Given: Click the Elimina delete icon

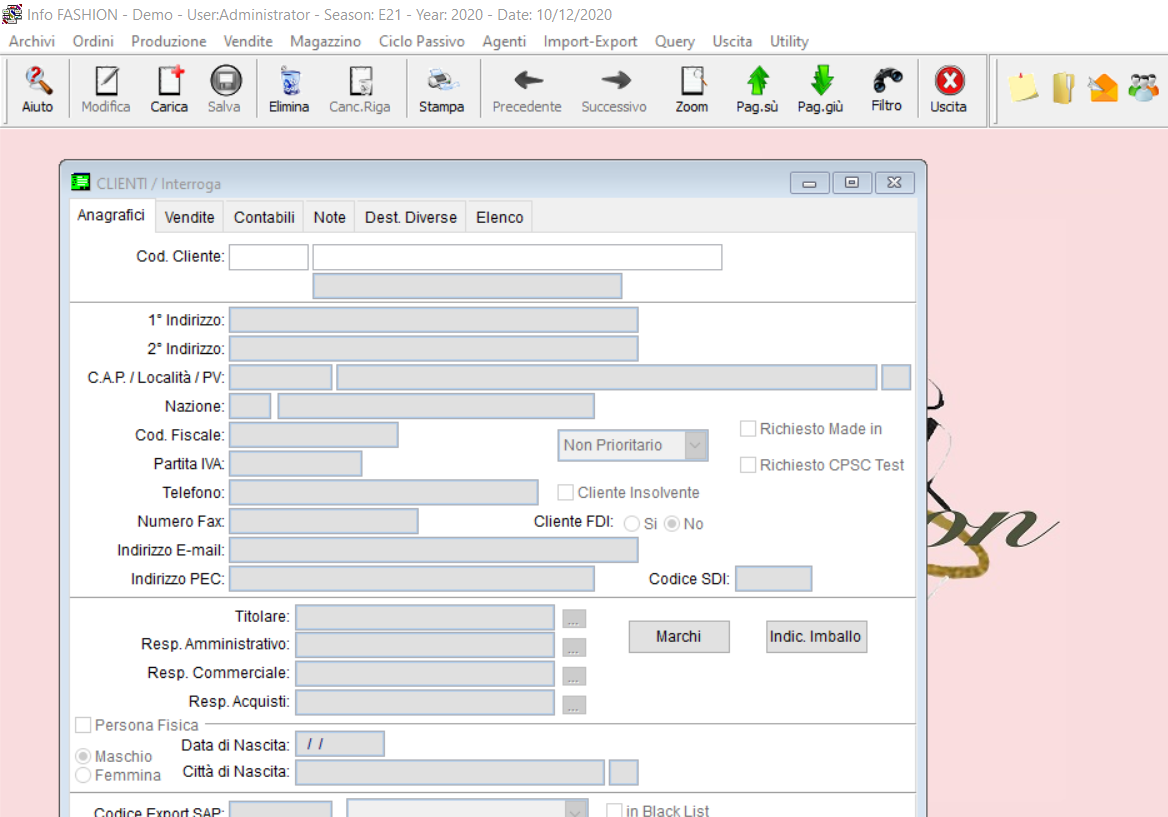Looking at the screenshot, I should [x=289, y=88].
